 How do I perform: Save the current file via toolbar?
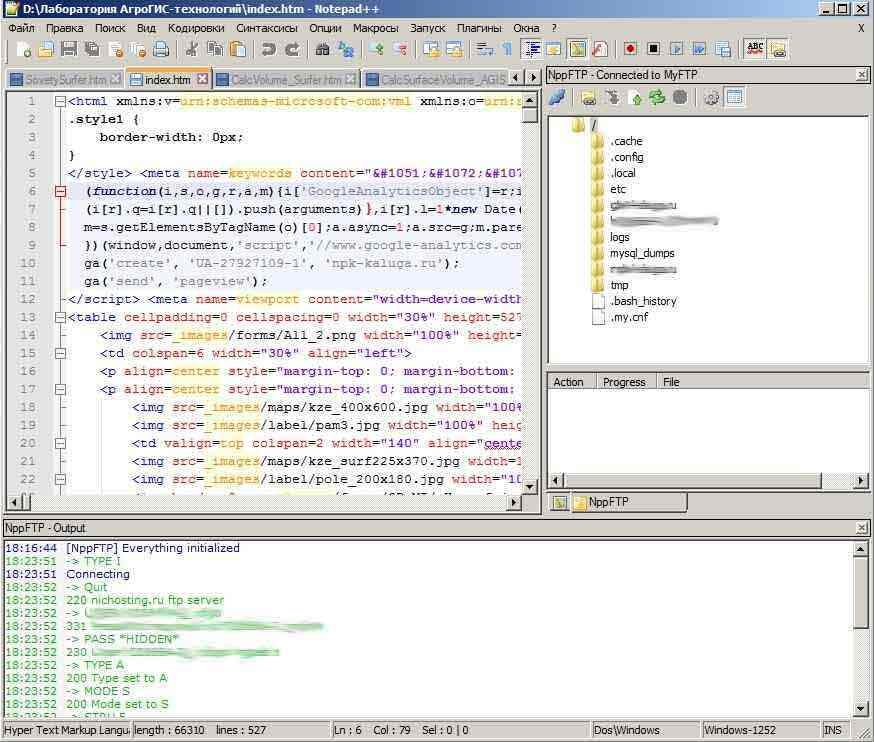69,50
